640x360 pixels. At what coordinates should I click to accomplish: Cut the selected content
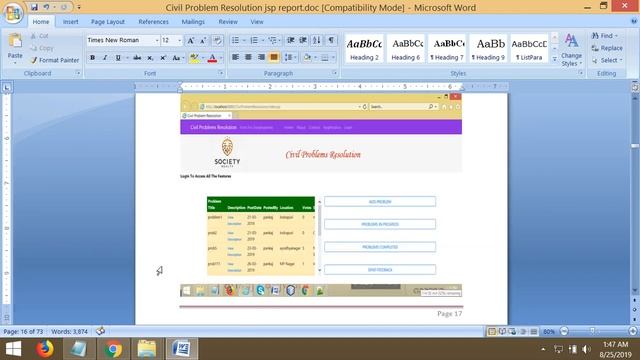40,36
